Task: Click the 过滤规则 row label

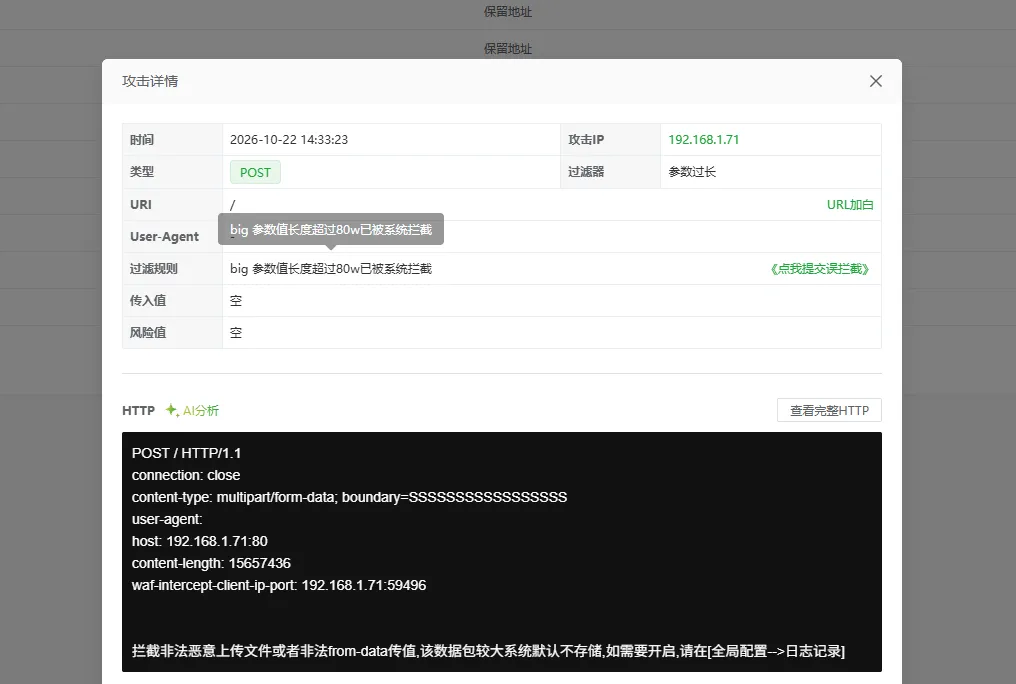Action: pos(154,268)
